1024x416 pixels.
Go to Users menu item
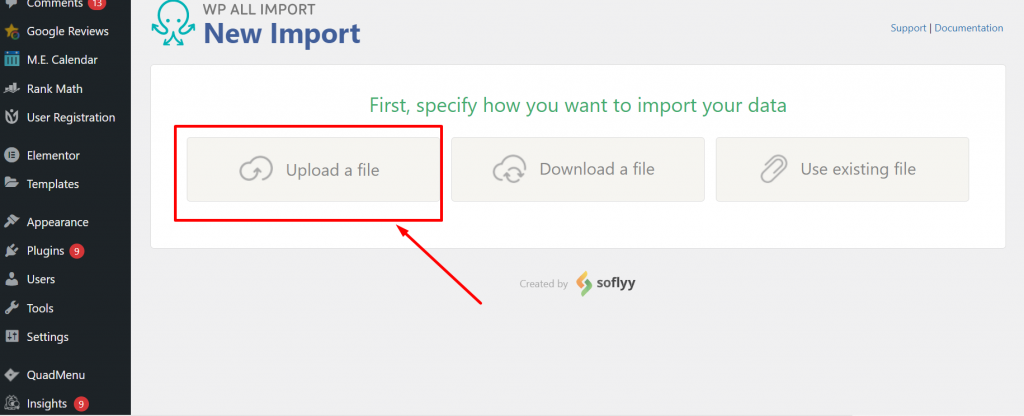pos(41,279)
